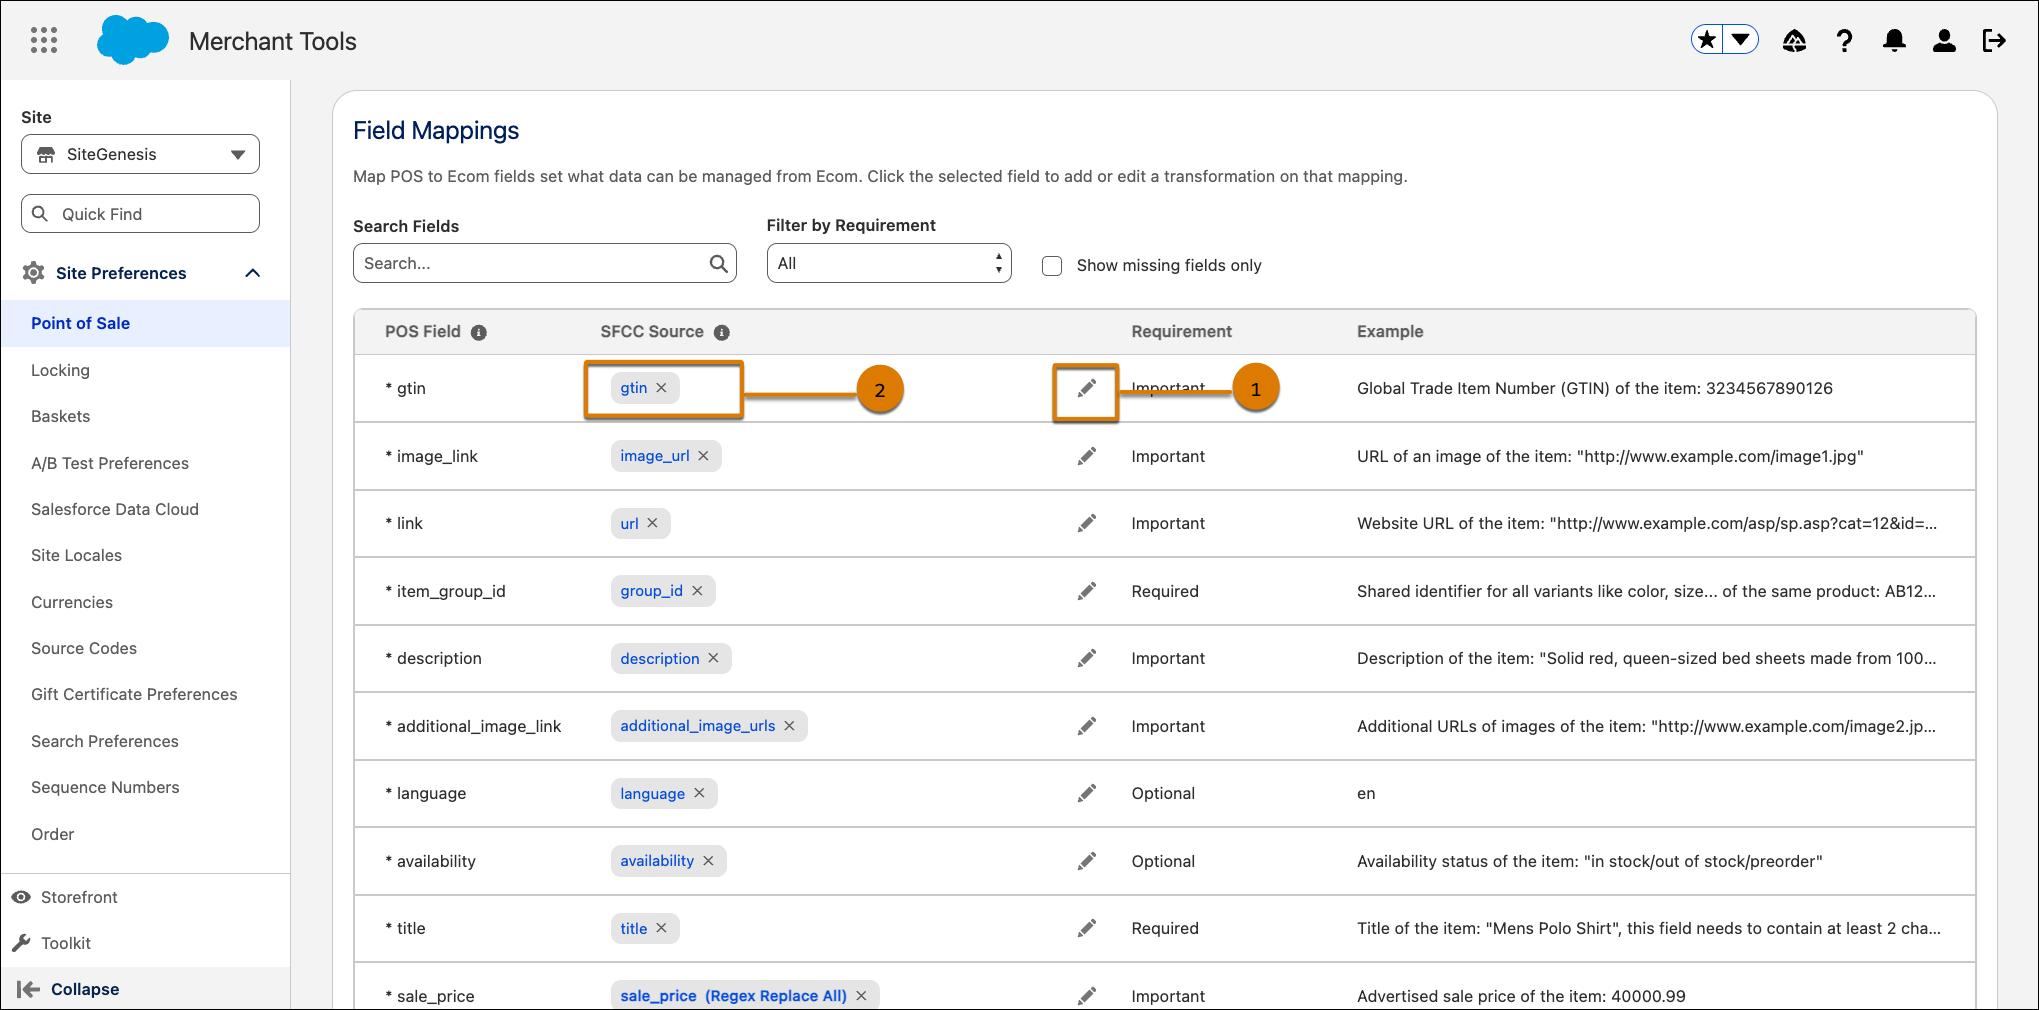The width and height of the screenshot is (2039, 1010).
Task: Remove the group_id mapping pill
Action: [697, 591]
